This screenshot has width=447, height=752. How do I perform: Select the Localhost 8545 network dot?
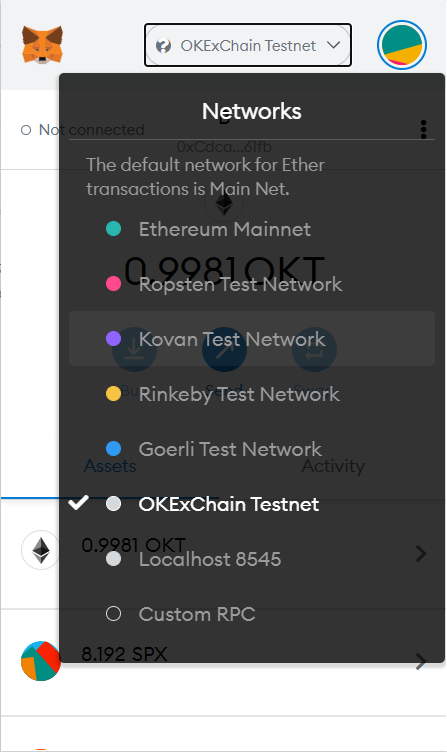coord(113,559)
